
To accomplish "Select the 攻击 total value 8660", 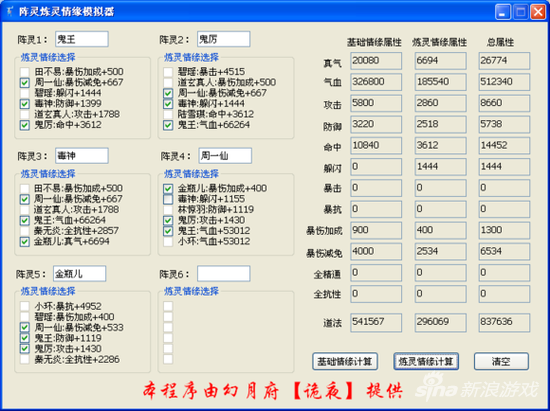I will point(504,103).
